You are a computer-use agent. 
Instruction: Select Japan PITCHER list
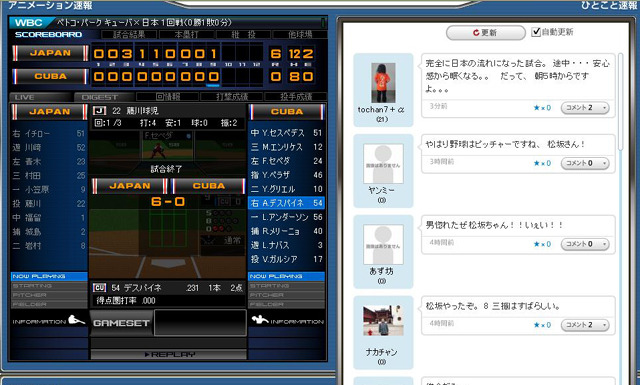49,295
